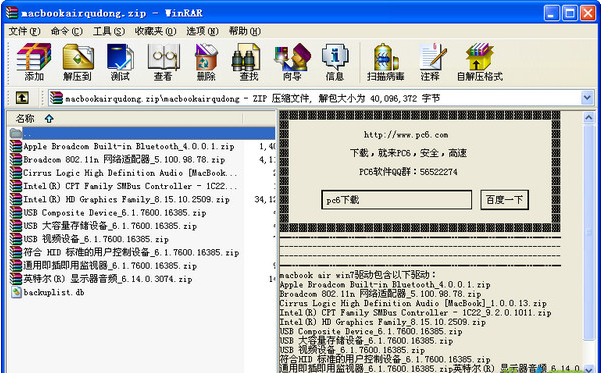Image resolution: width=602 pixels, height=373 pixels.
Task: Open the 帮助(H) menu
Action: (x=245, y=31)
